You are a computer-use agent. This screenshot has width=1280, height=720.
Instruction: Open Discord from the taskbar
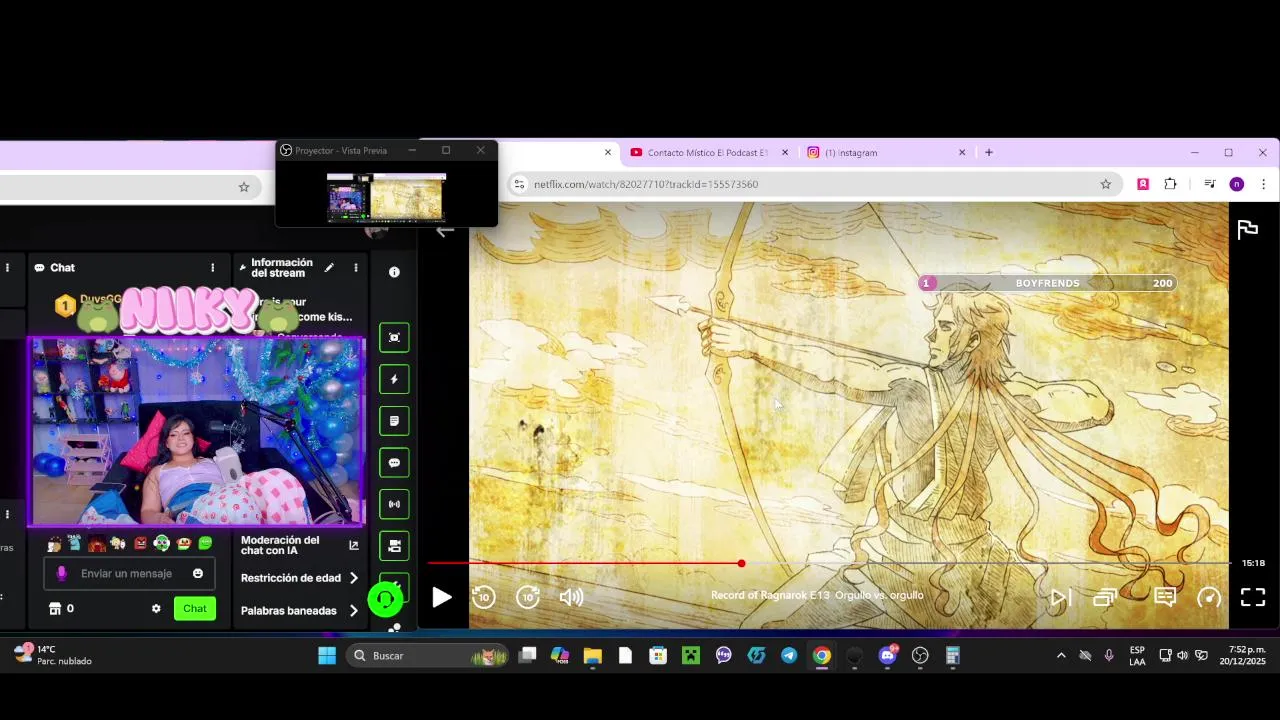[888, 656]
